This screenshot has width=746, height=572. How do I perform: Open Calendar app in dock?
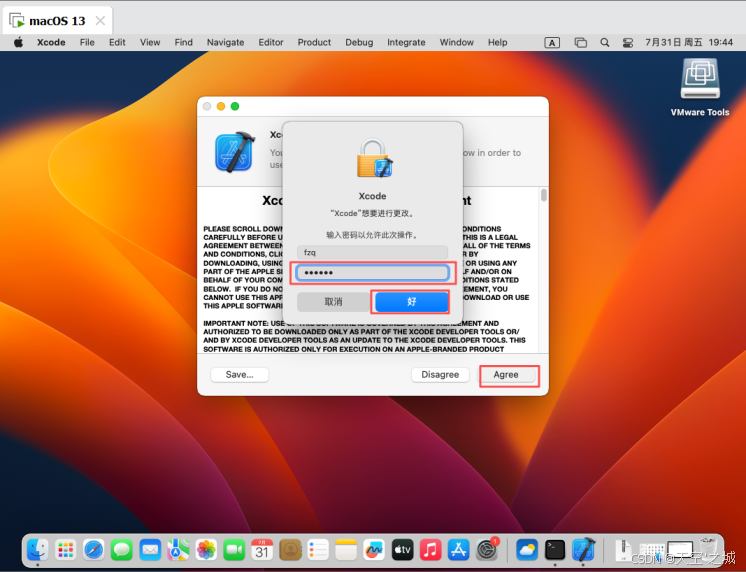click(262, 550)
